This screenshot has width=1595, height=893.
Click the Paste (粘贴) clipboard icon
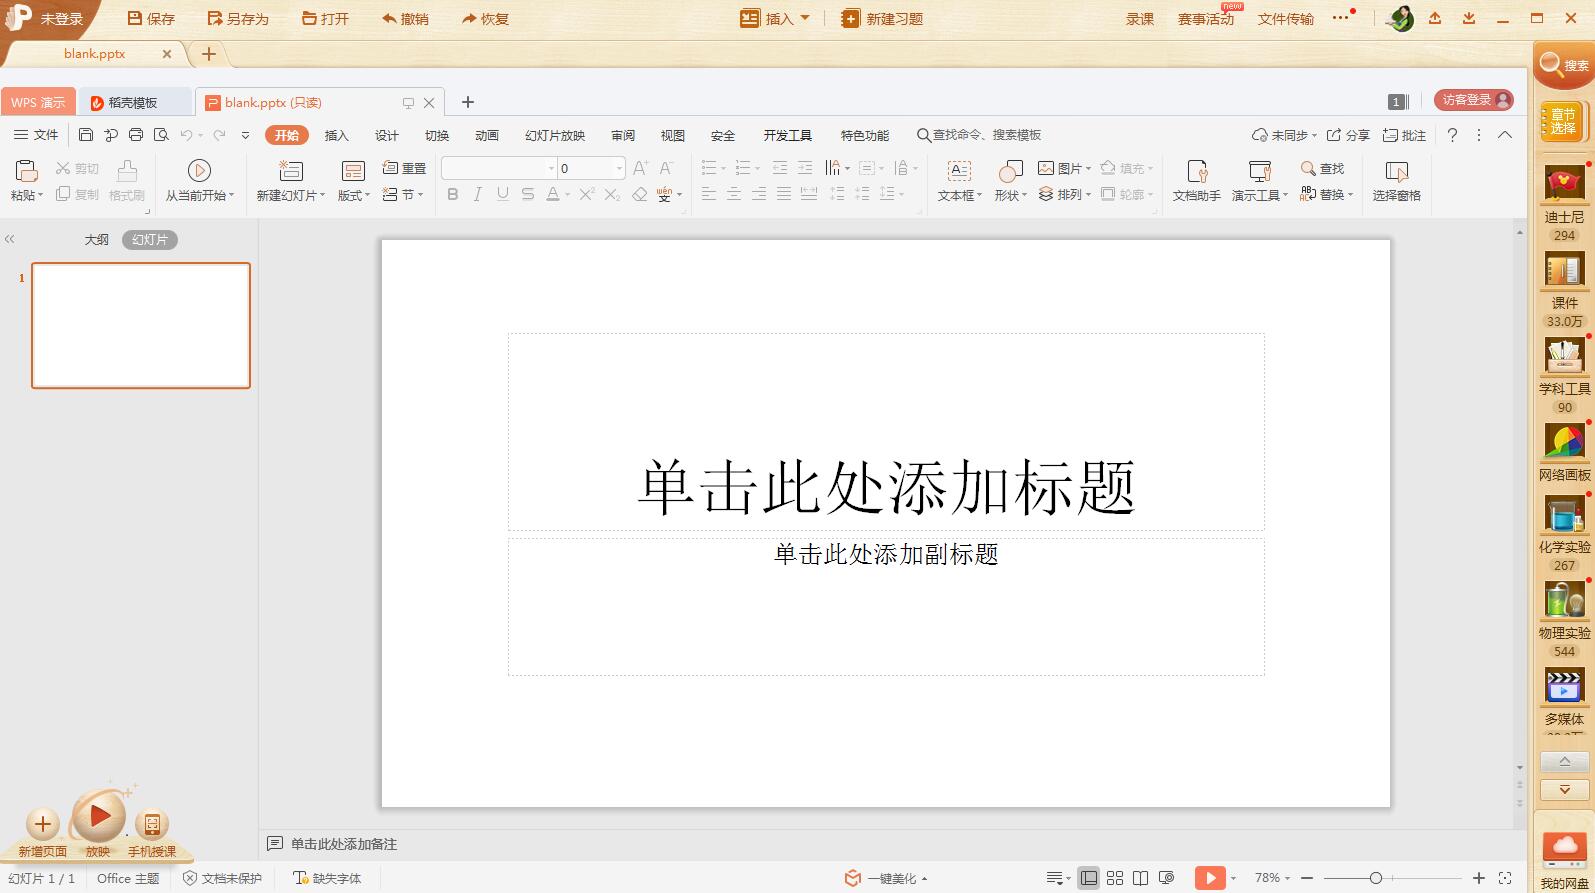pyautogui.click(x=26, y=171)
